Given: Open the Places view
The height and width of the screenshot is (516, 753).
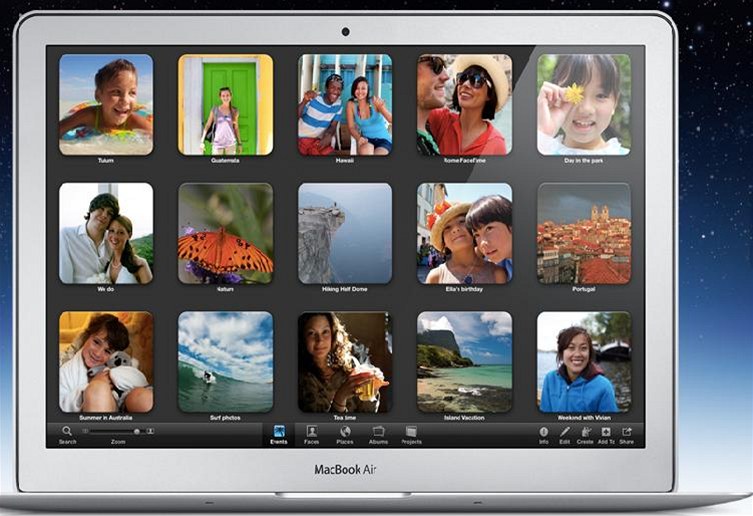Looking at the screenshot, I should [x=345, y=432].
